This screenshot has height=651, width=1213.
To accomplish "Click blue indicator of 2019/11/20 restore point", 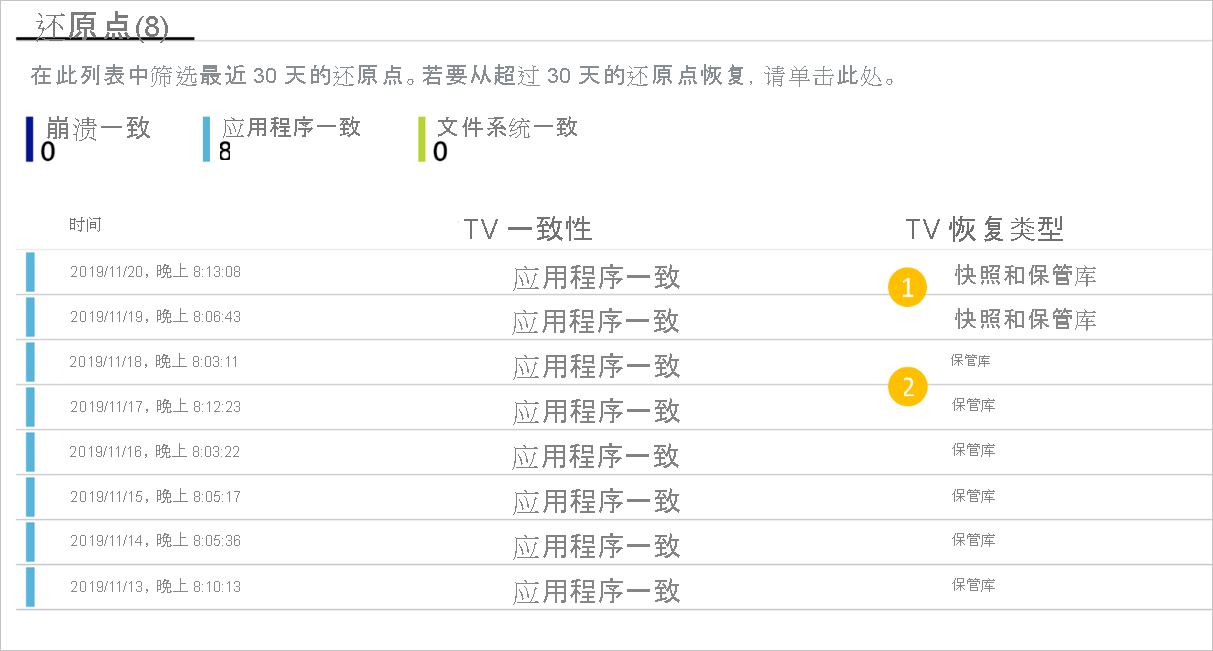I will 30,272.
